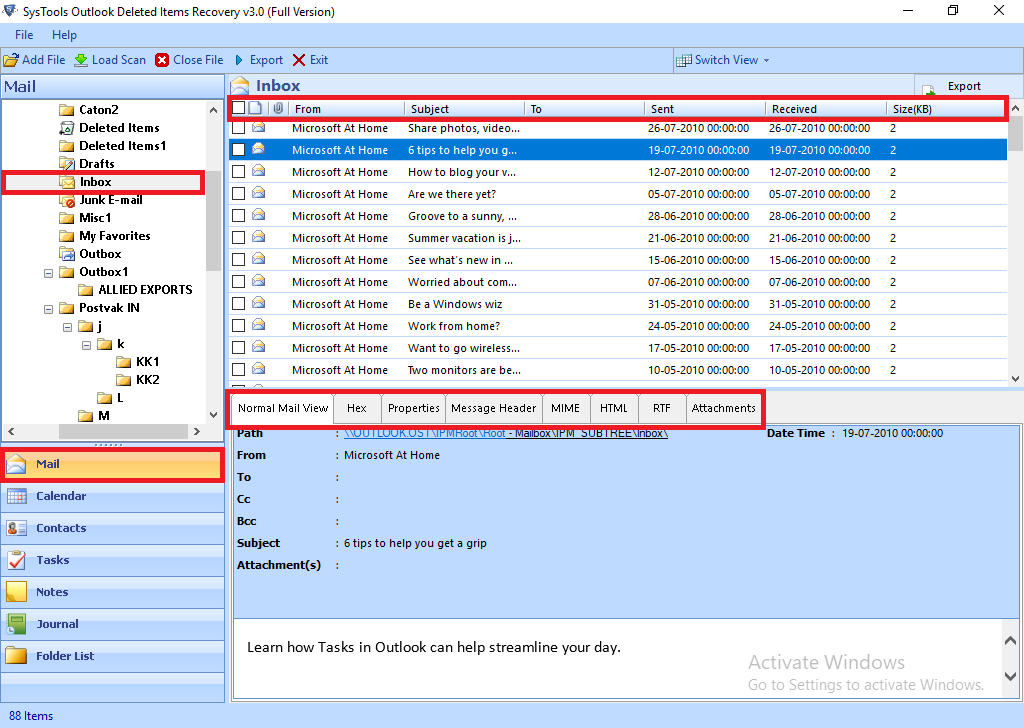This screenshot has width=1024, height=728.
Task: Open the Calendar section icon
Action: click(17, 496)
